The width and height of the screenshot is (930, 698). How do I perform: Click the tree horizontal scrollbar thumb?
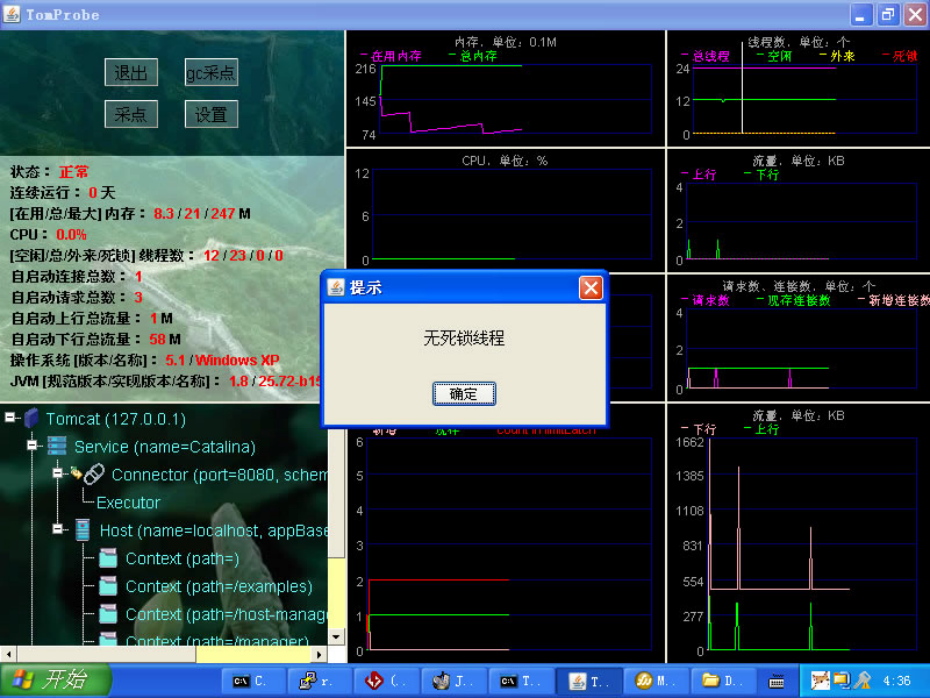coord(107,655)
